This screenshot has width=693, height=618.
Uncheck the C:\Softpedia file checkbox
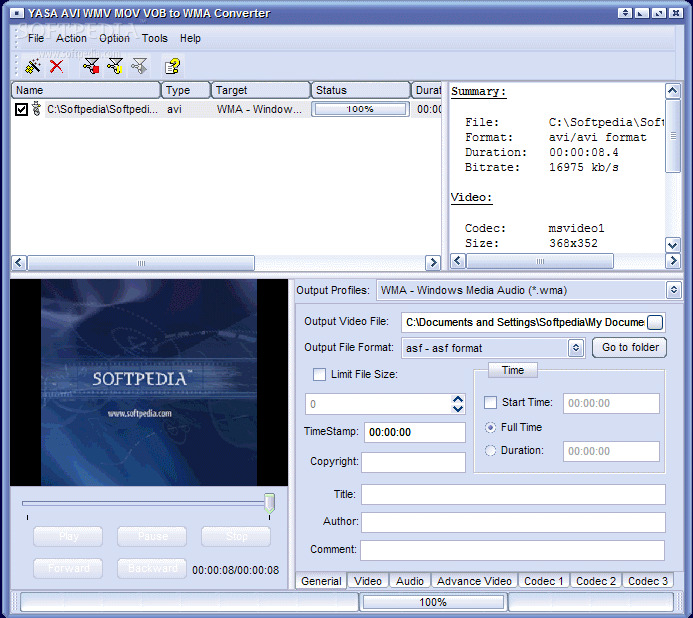(21, 109)
